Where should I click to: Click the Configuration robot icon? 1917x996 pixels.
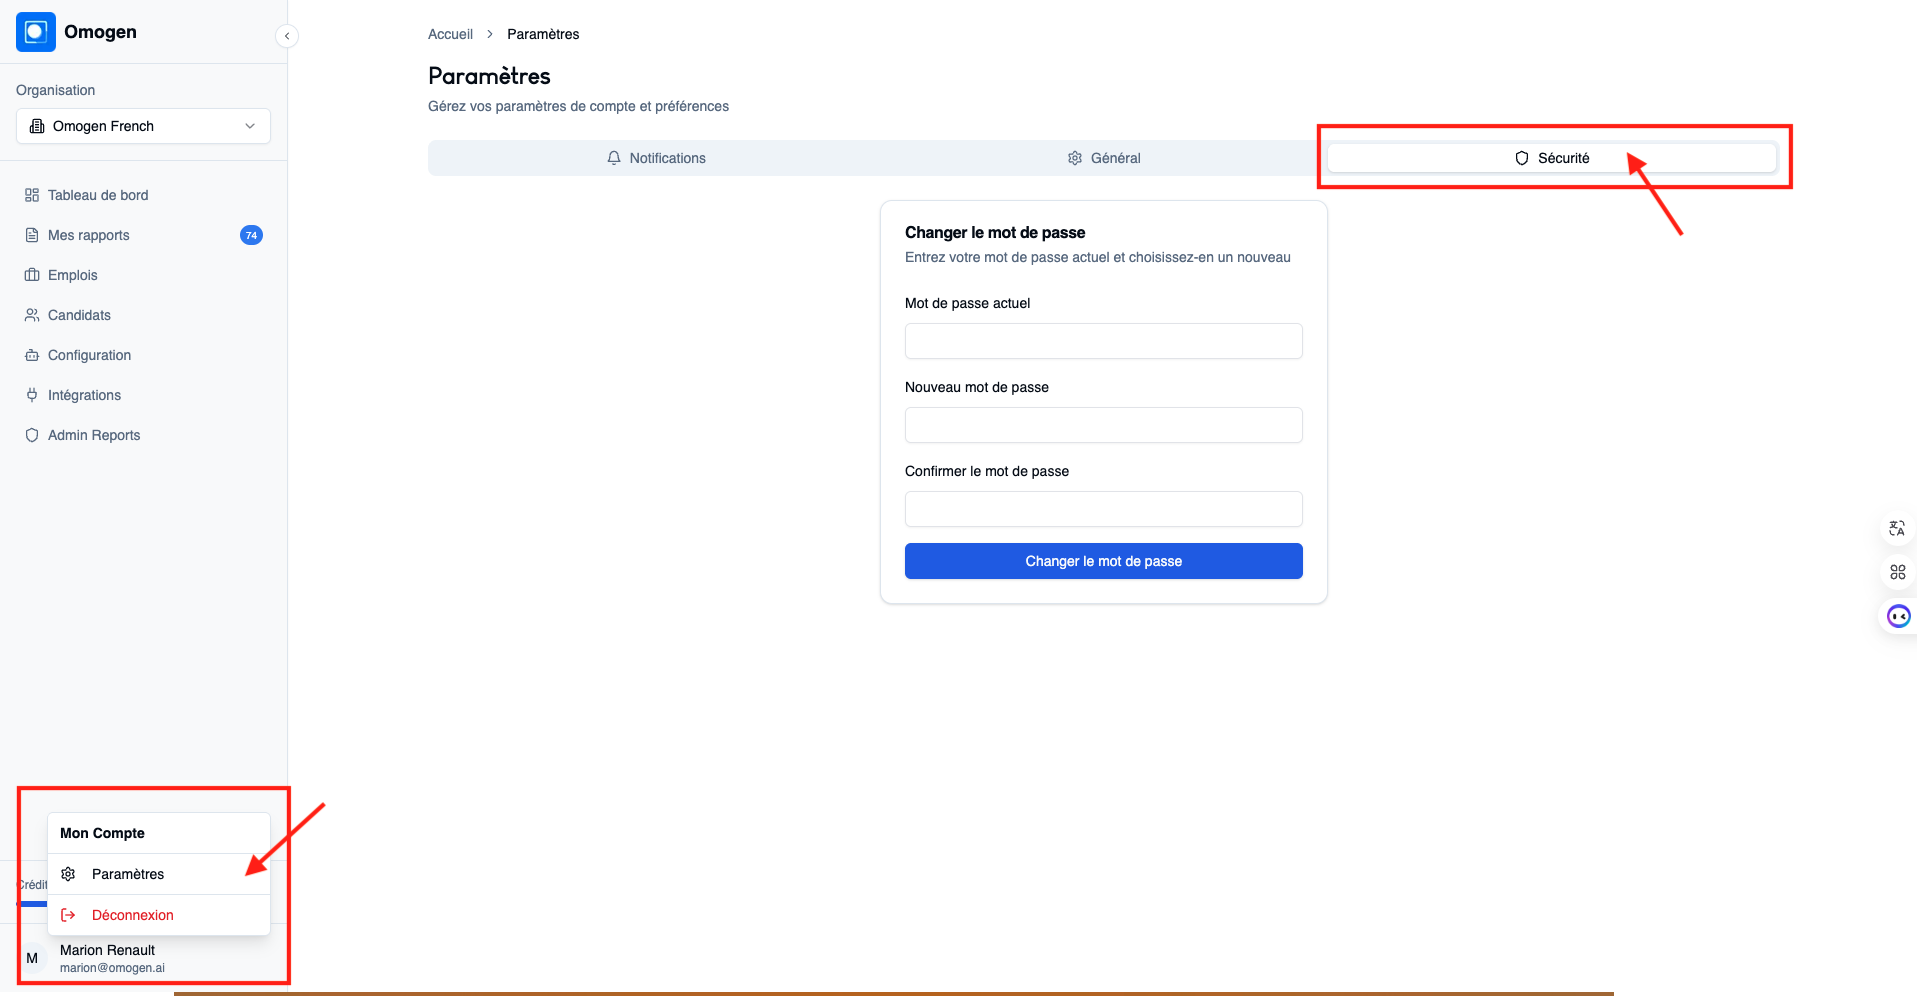point(32,355)
